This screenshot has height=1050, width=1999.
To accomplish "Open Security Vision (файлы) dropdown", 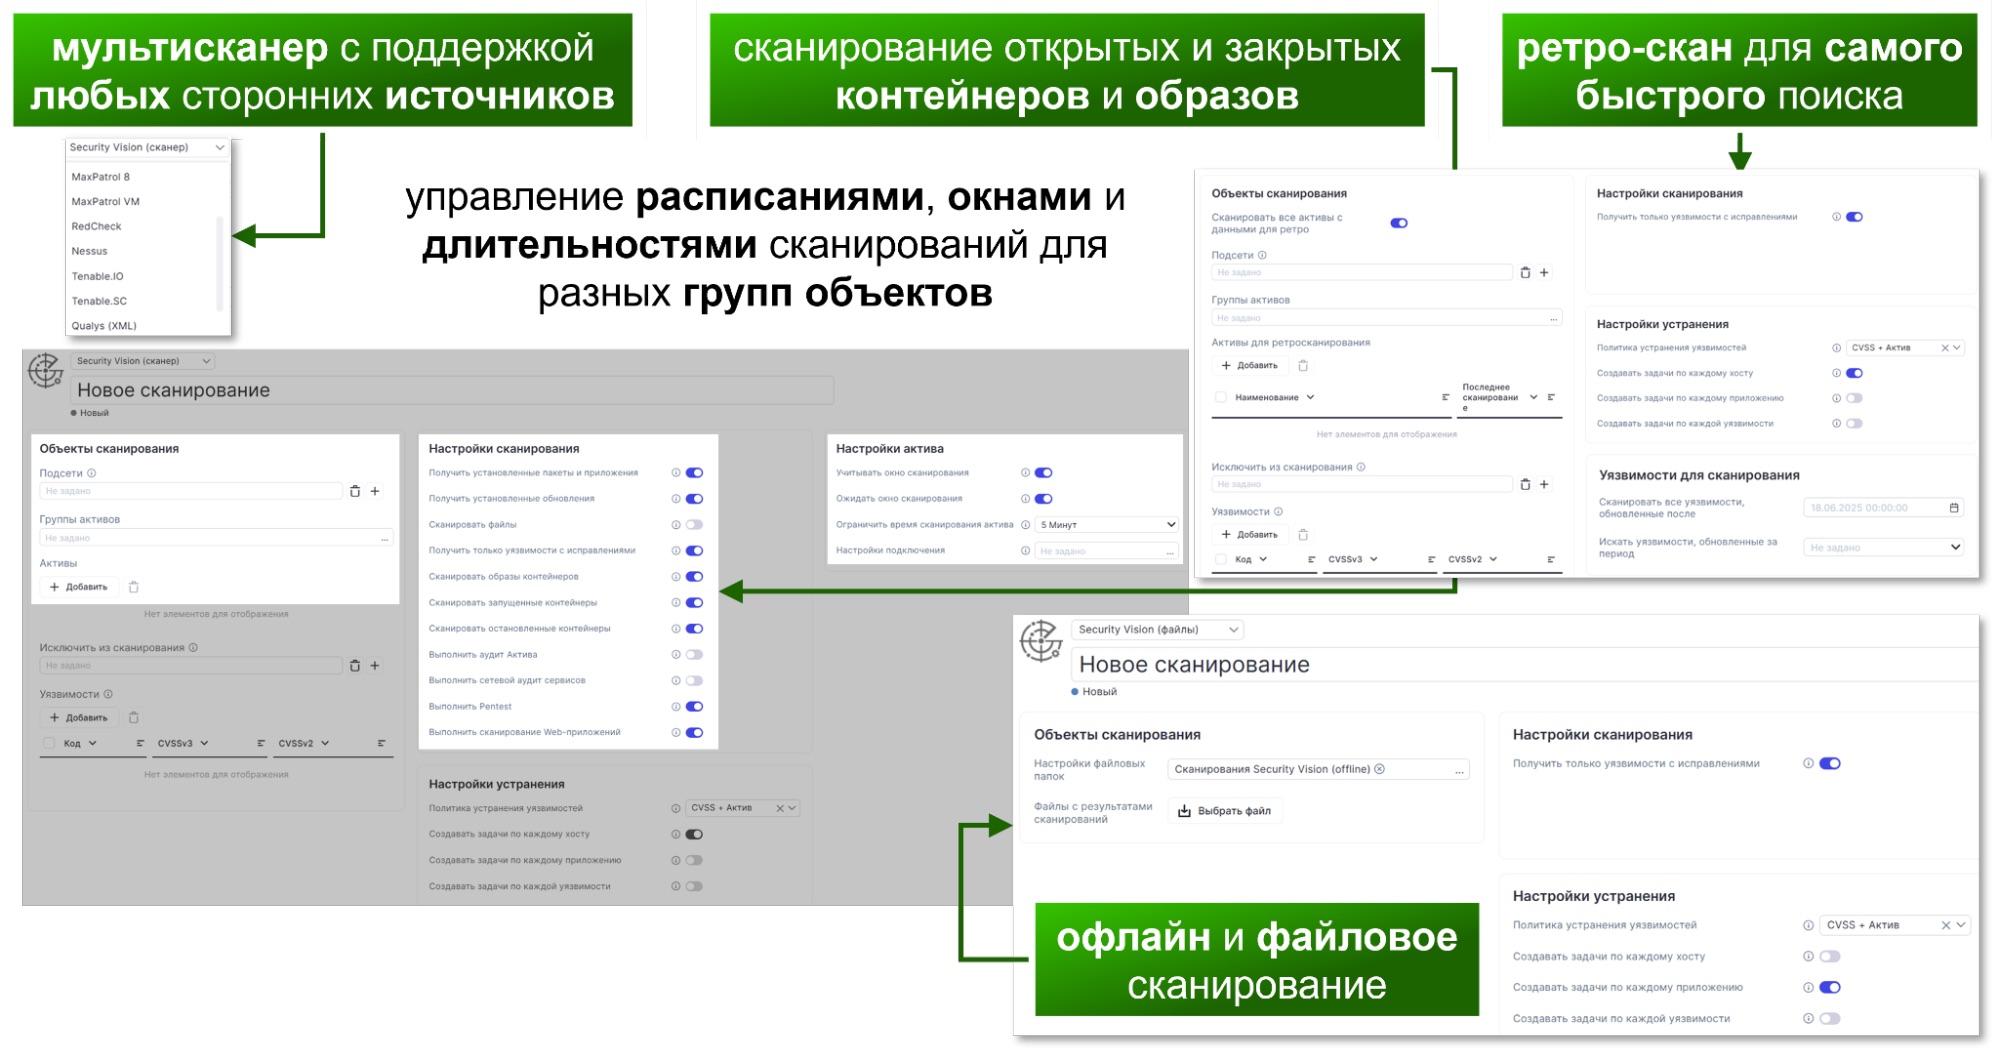I will click(x=1157, y=630).
